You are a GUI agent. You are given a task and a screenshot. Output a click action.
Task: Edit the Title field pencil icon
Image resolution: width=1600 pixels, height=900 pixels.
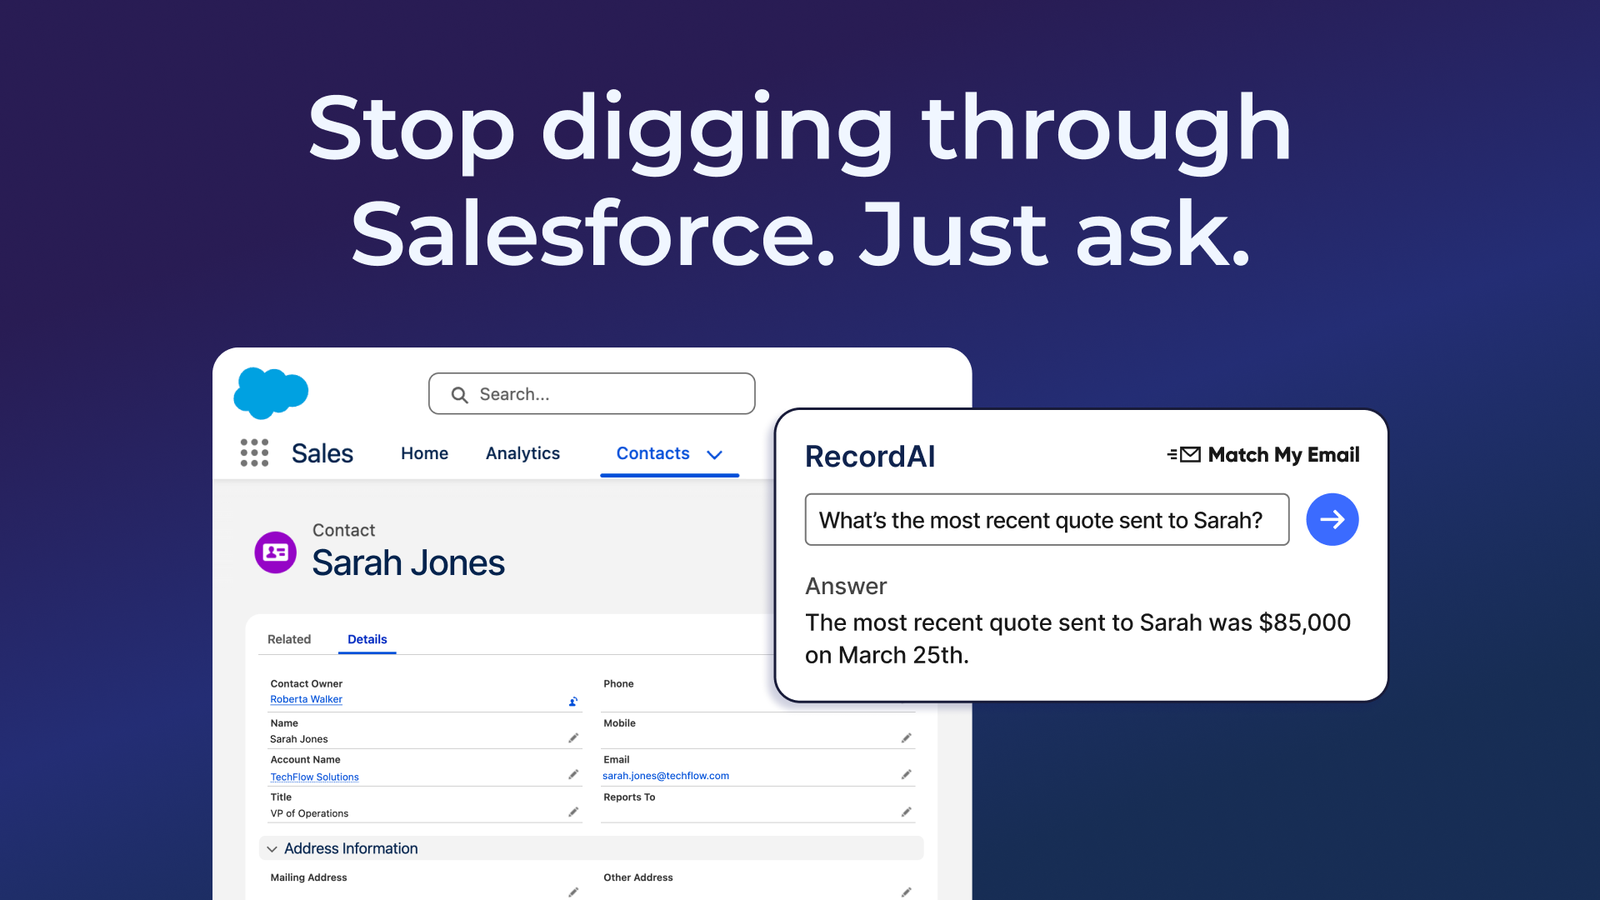point(573,812)
